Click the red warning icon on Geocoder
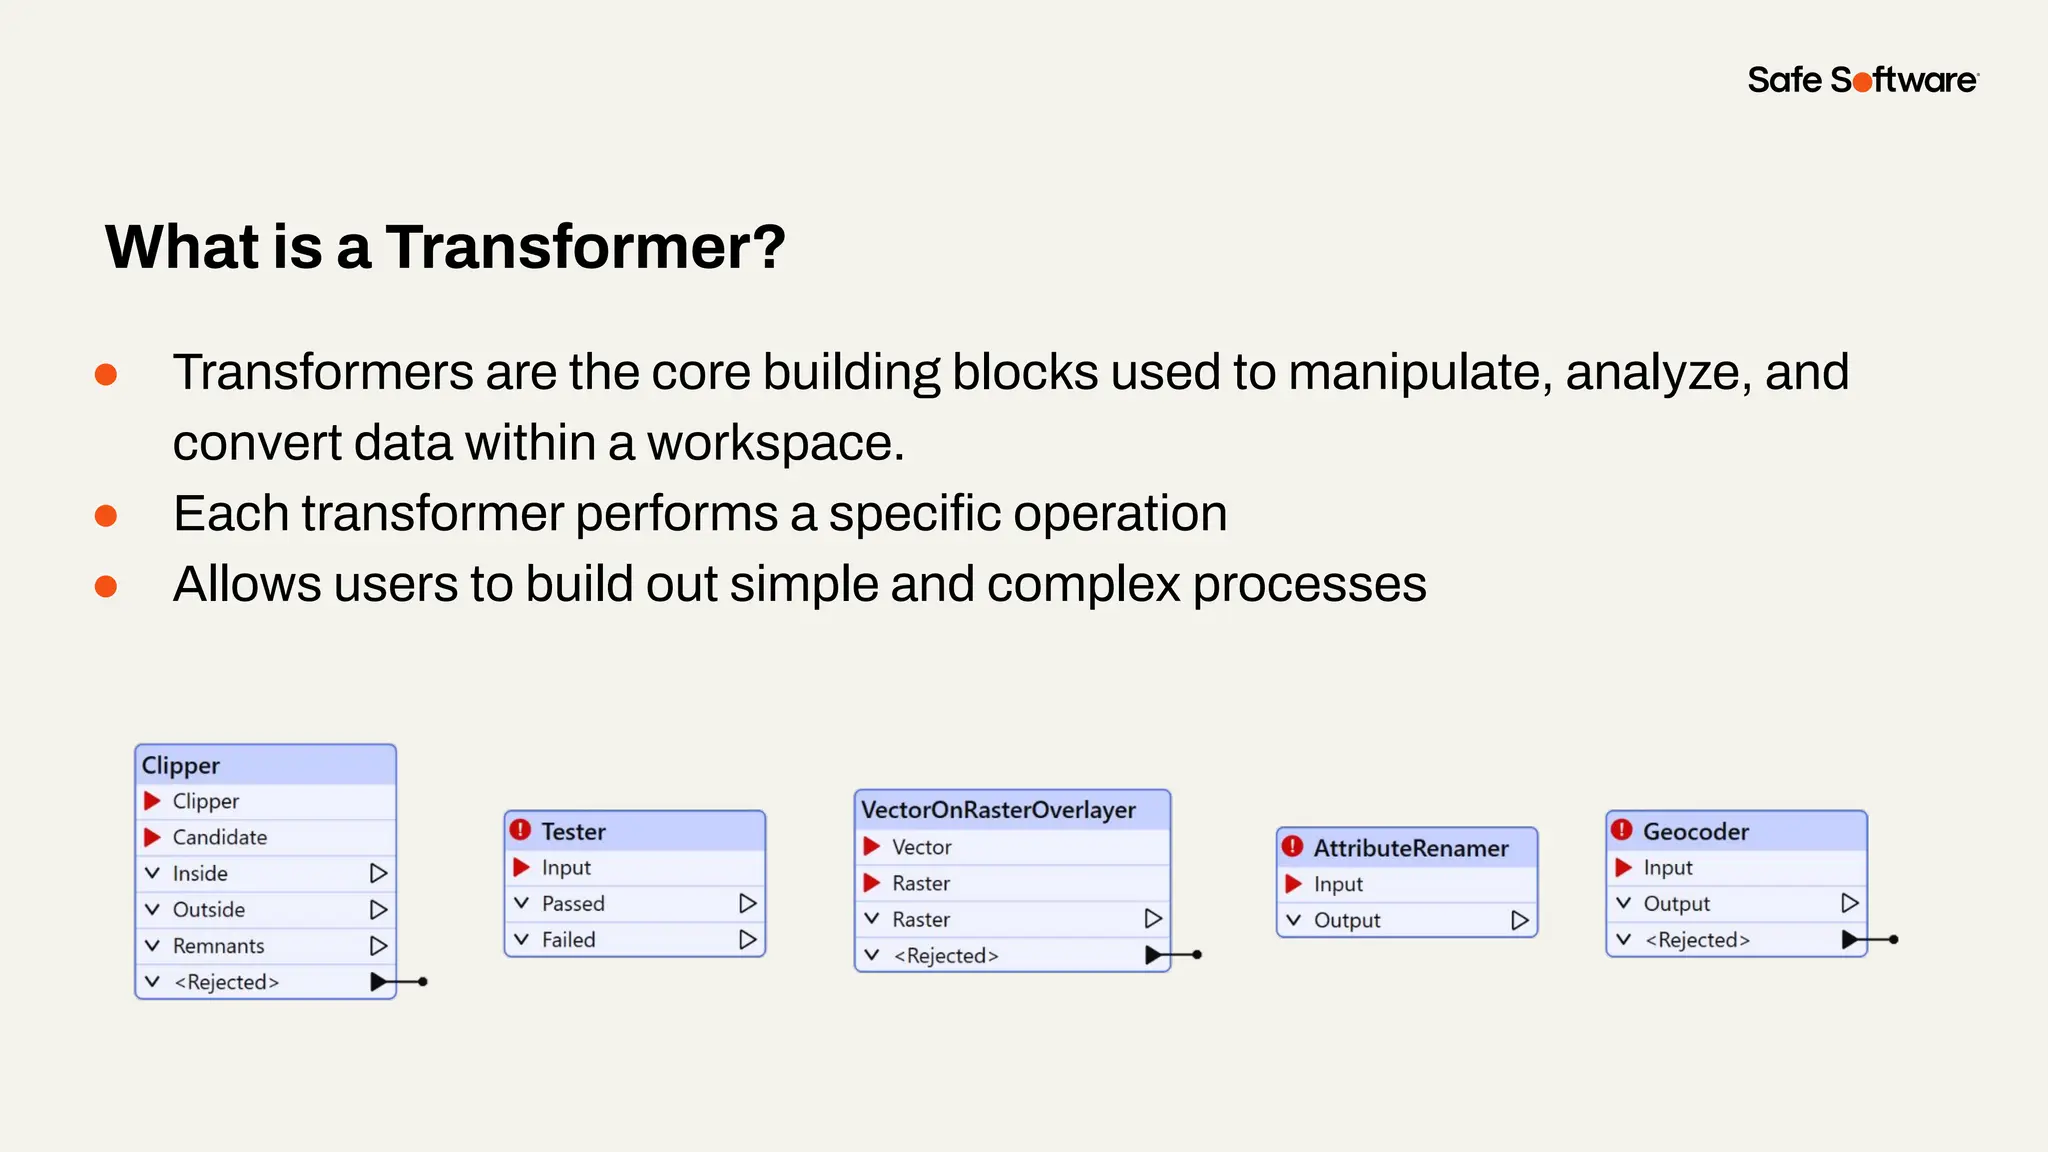2048x1152 pixels. [x=1622, y=830]
